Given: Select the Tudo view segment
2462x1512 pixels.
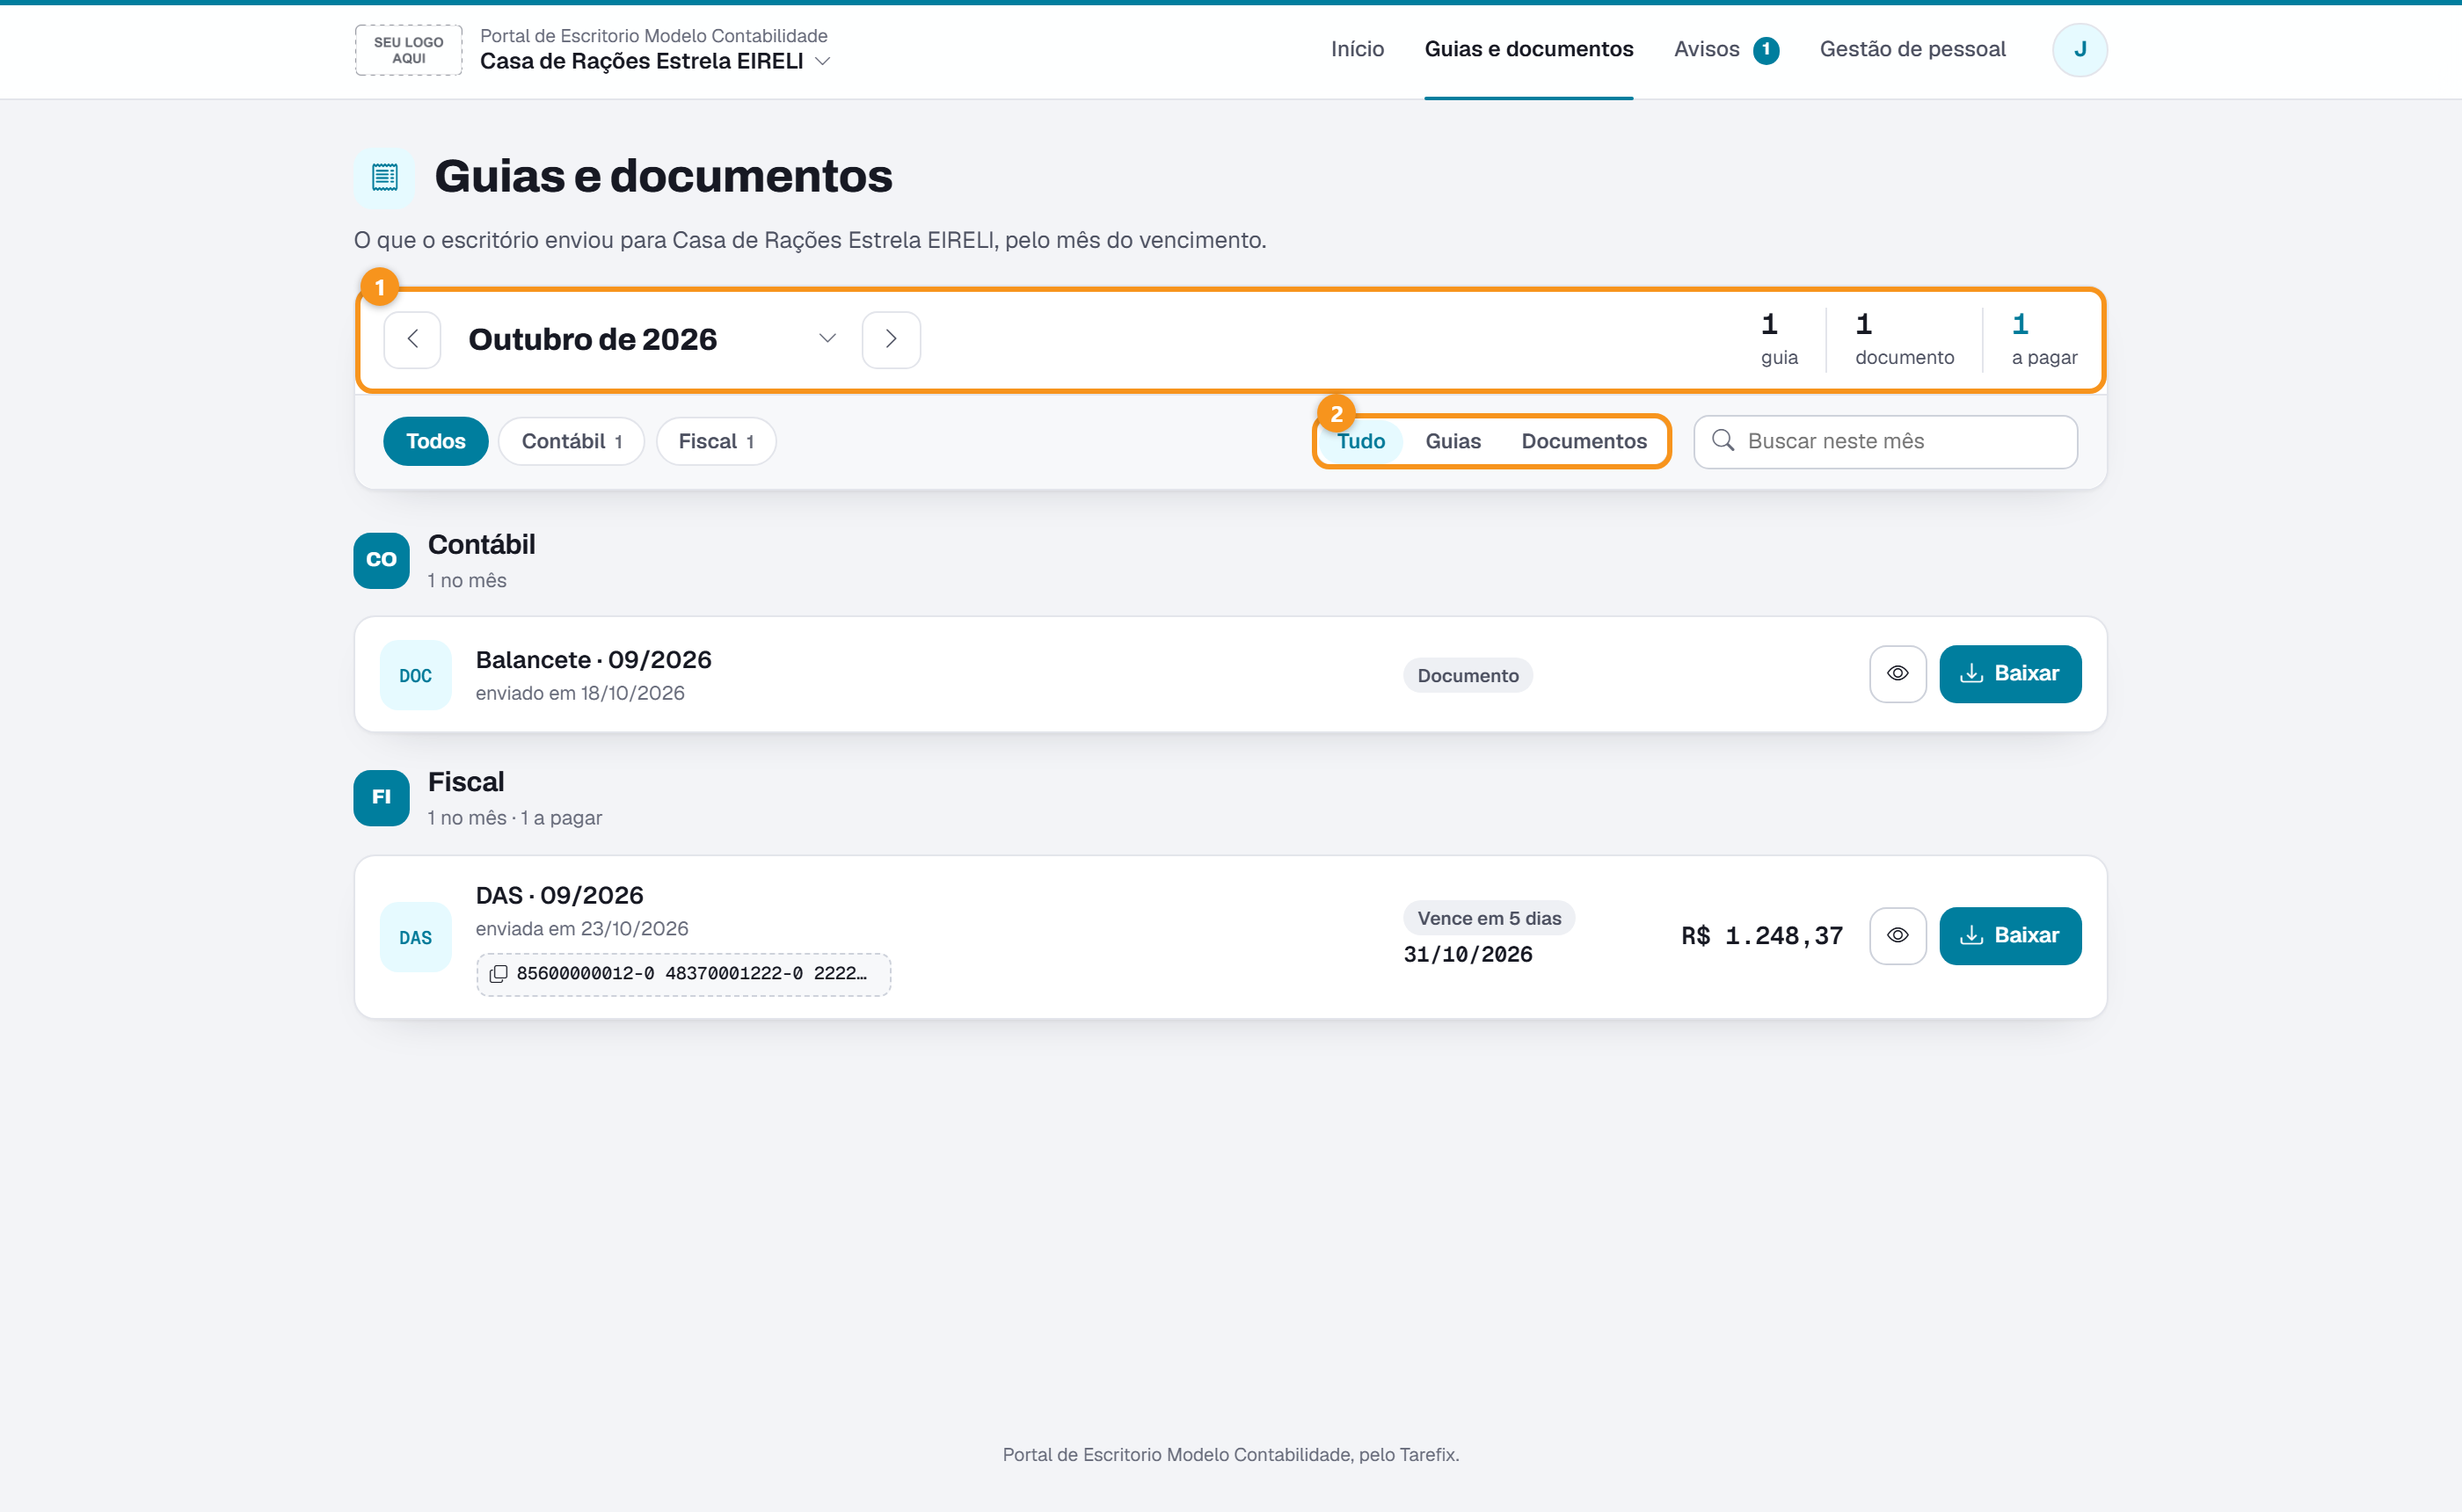Looking at the screenshot, I should [1360, 441].
